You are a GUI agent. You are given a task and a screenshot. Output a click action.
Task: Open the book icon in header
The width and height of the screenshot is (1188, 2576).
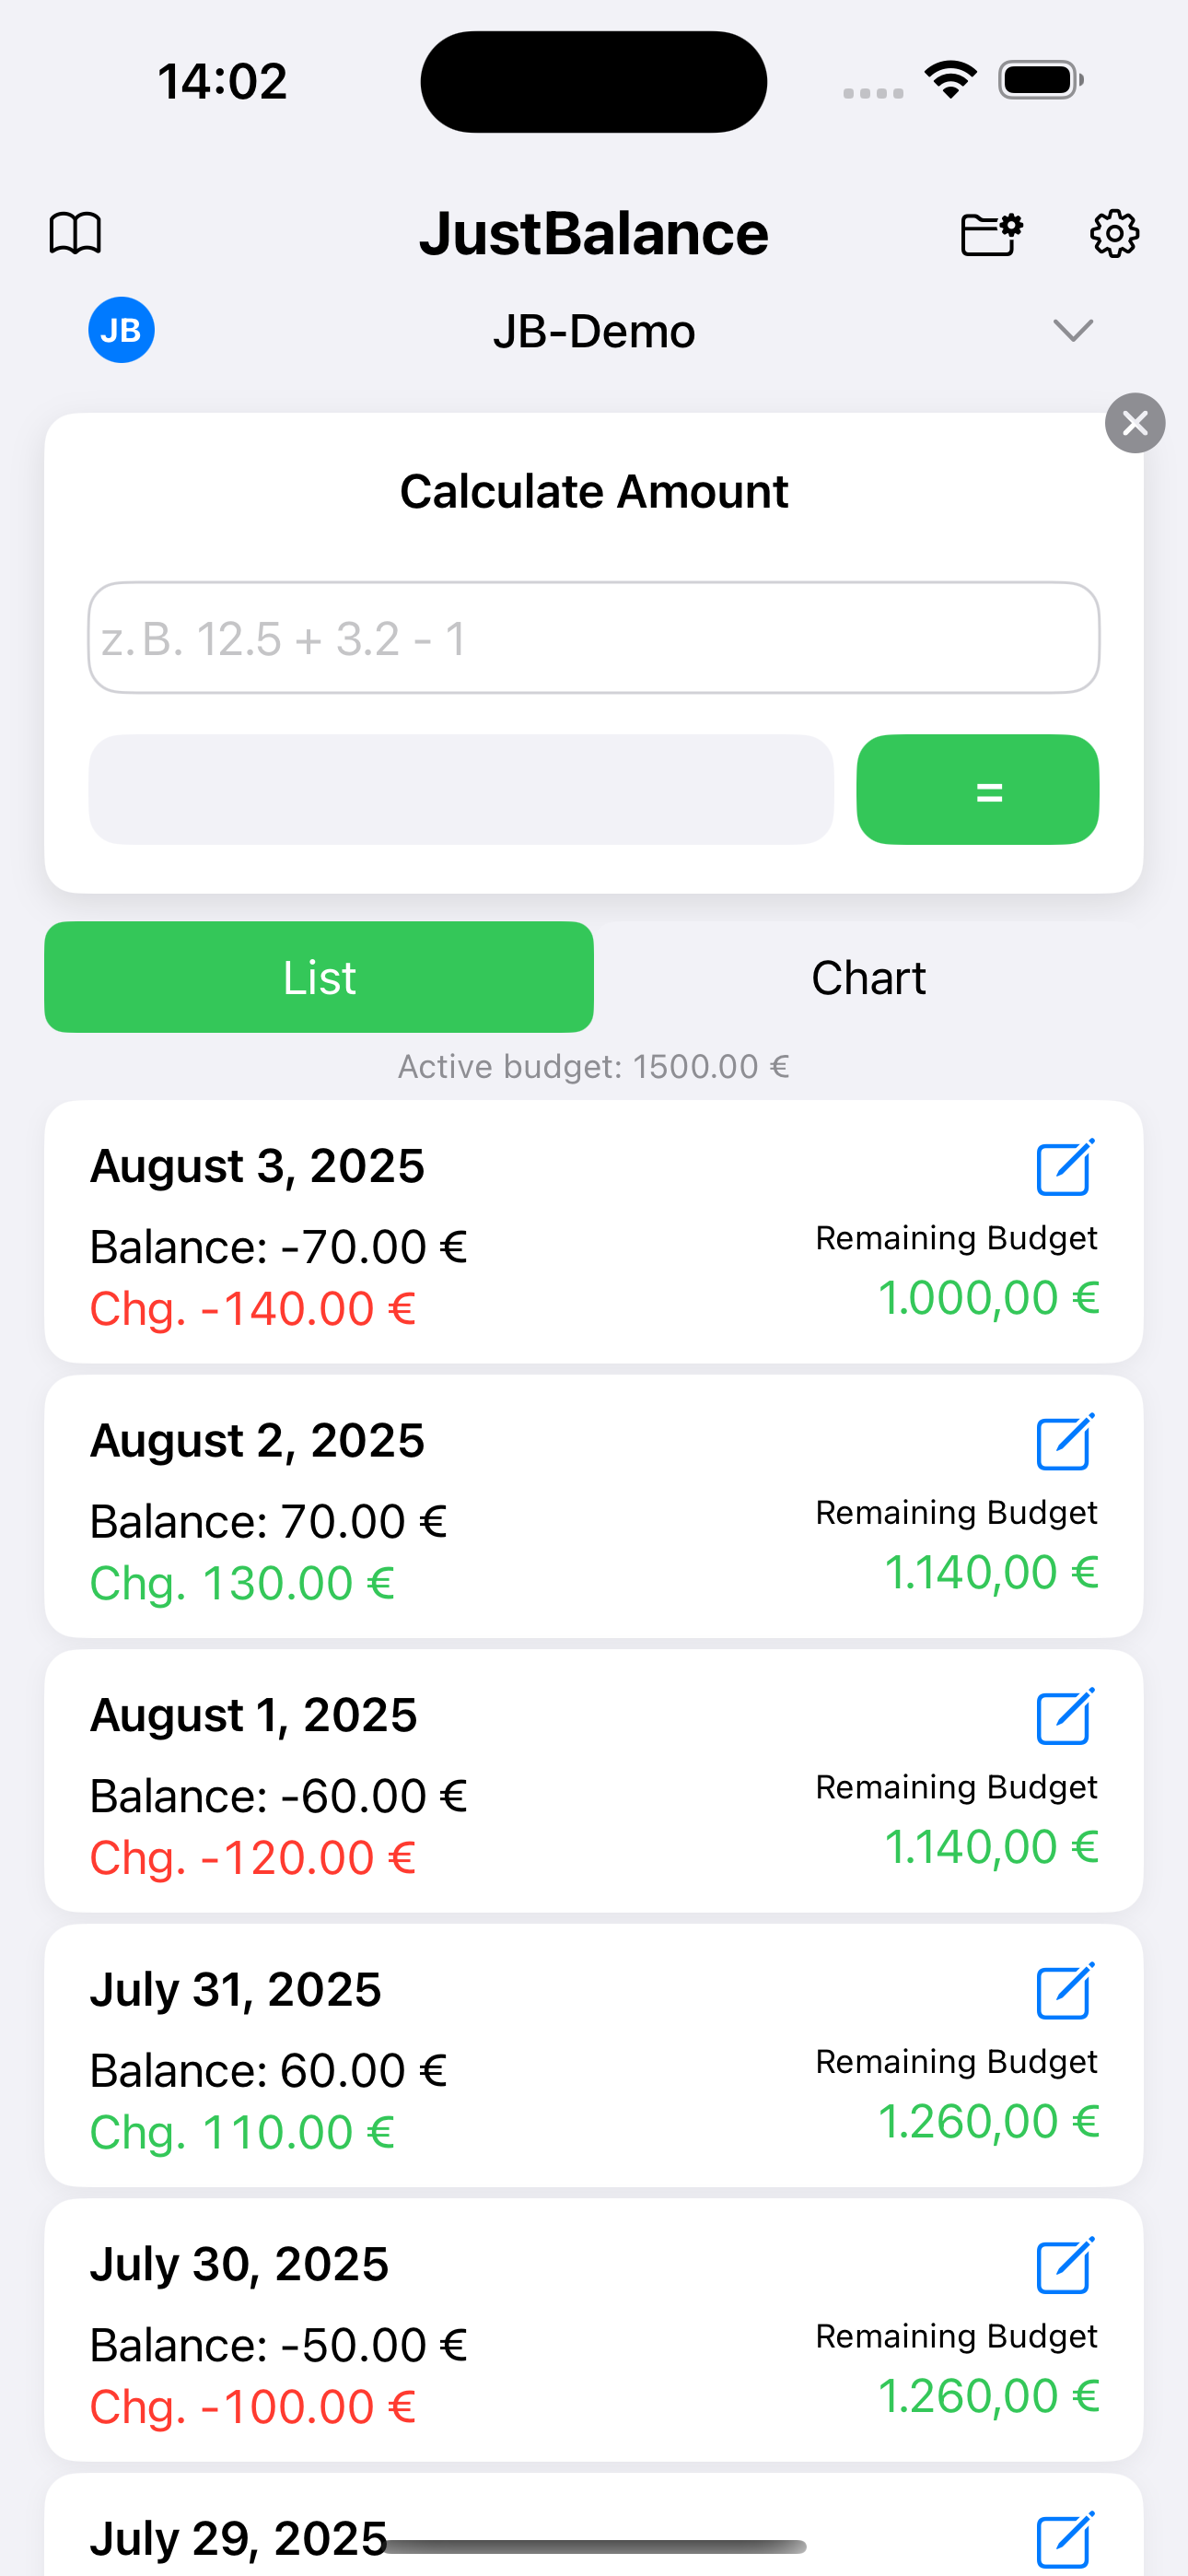click(75, 234)
